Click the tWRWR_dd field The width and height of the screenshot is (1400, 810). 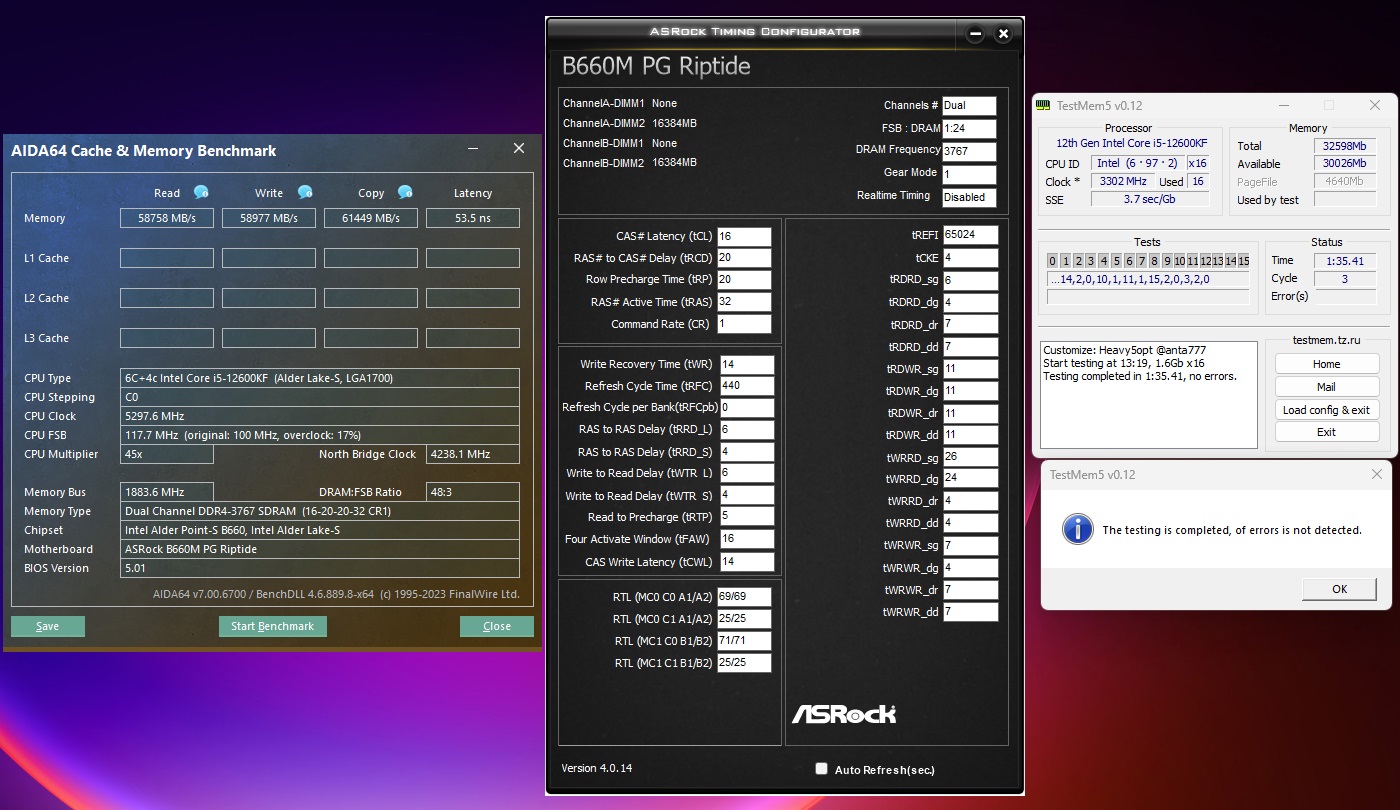(970, 612)
